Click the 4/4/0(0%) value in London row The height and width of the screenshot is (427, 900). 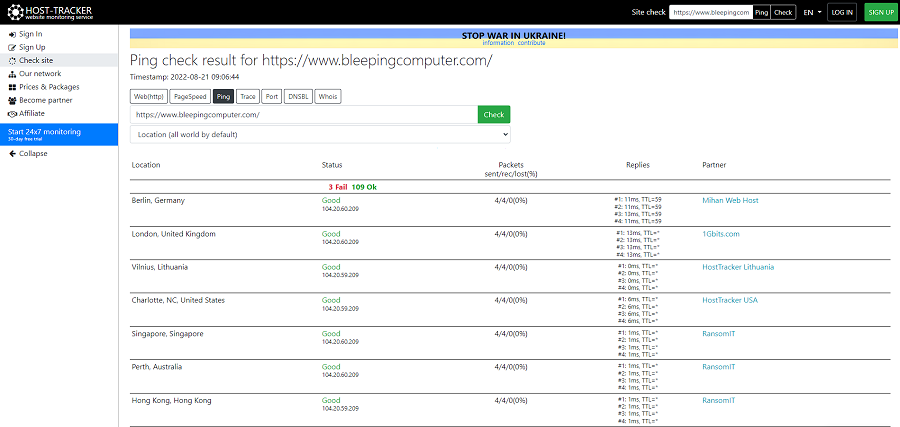tap(511, 234)
